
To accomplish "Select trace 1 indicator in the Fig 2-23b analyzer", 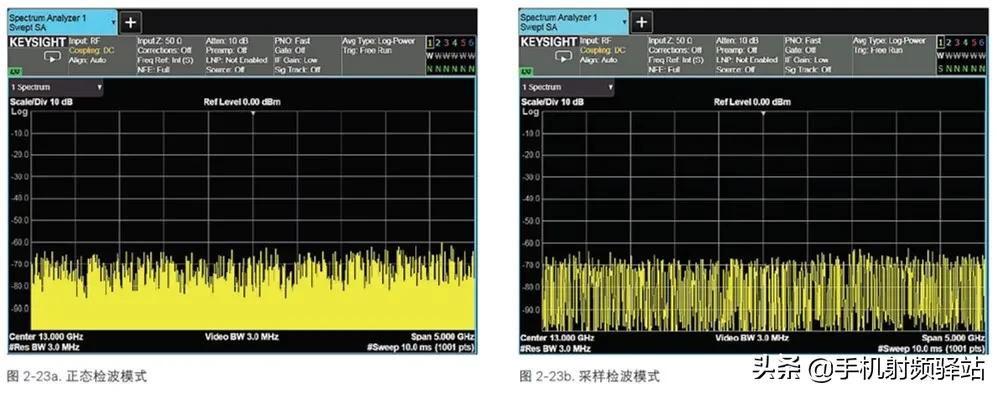I will (x=941, y=42).
